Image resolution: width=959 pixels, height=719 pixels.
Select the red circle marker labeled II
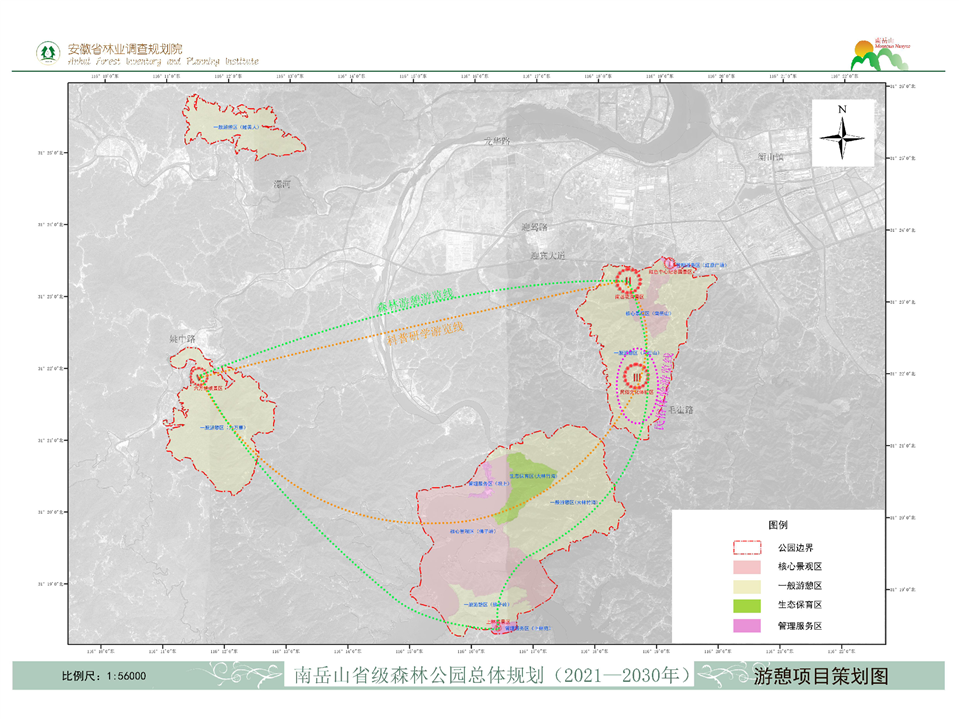click(629, 280)
